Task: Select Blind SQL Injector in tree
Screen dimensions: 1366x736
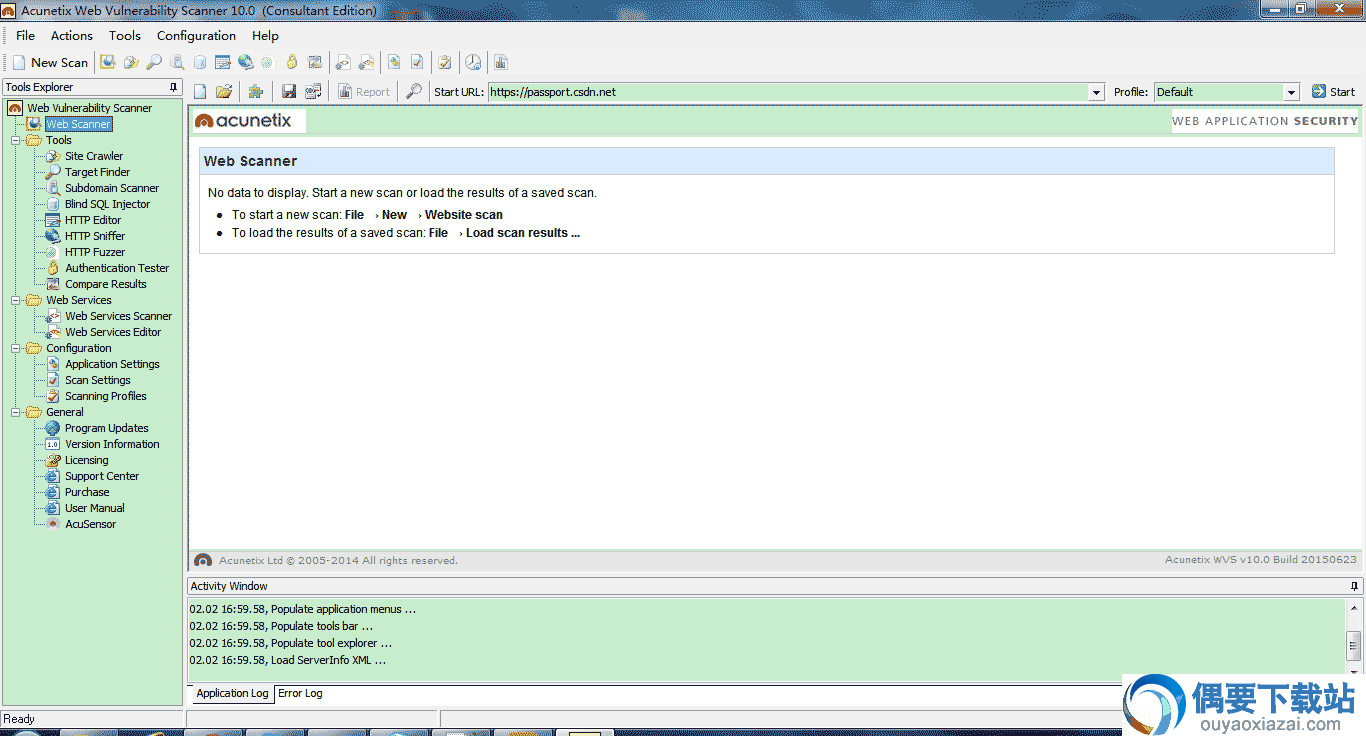Action: (107, 204)
